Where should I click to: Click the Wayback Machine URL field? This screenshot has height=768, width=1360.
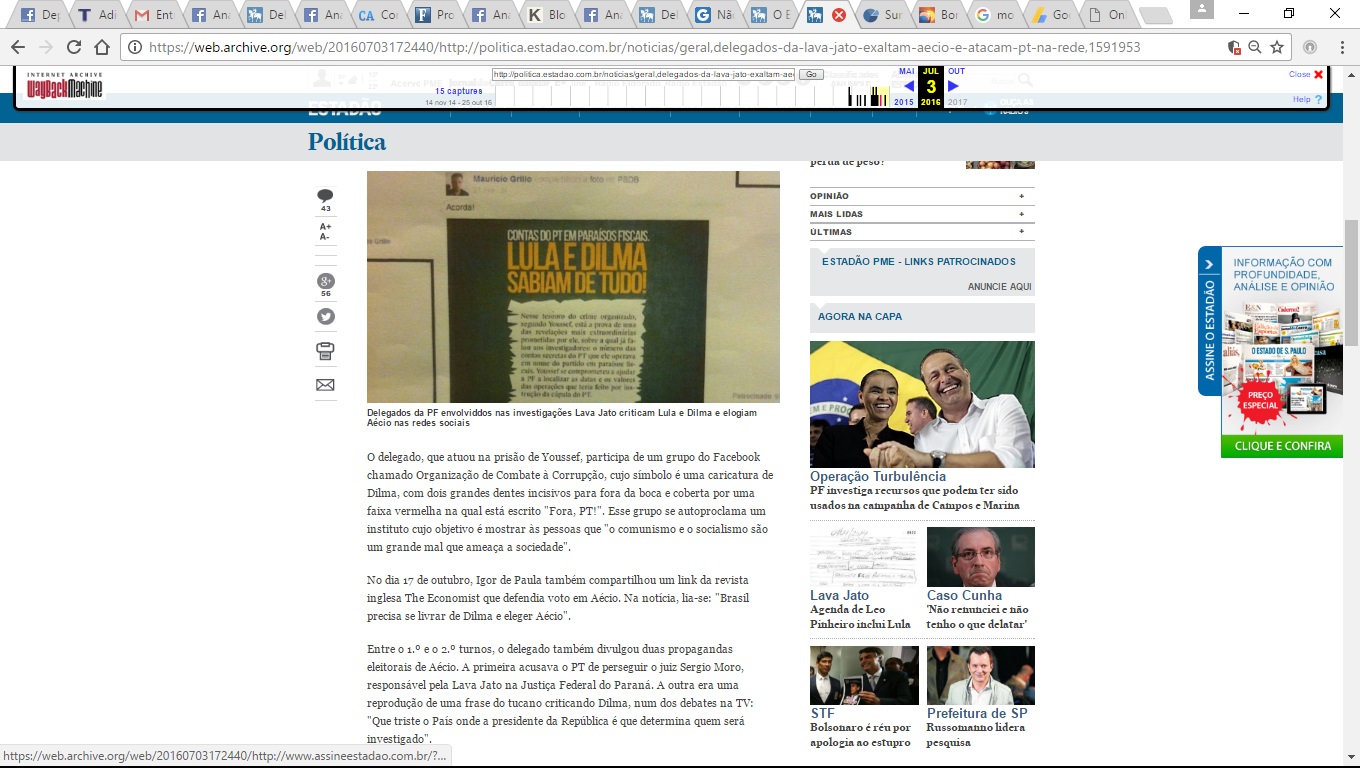[x=643, y=75]
